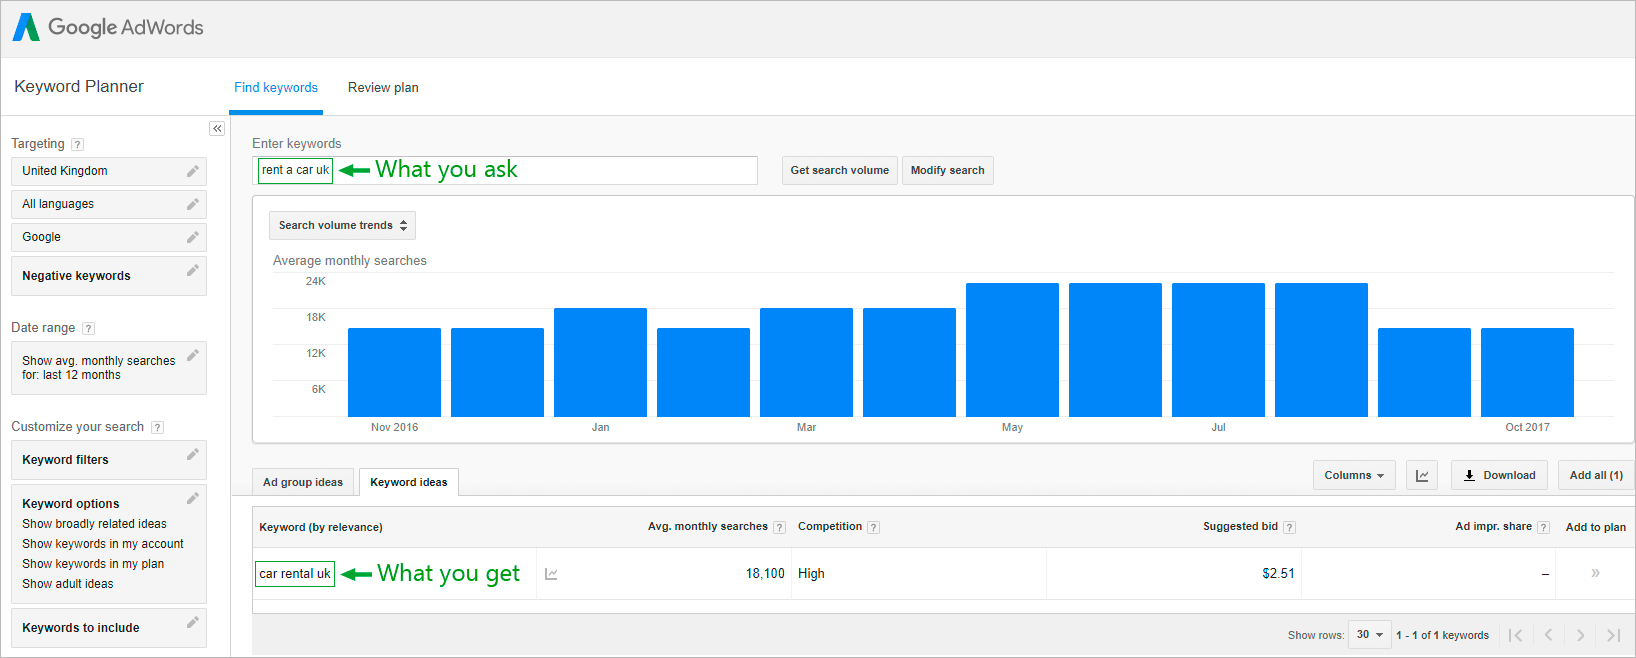Sort by the Add to plan column header
1636x658 pixels.
point(1595,527)
